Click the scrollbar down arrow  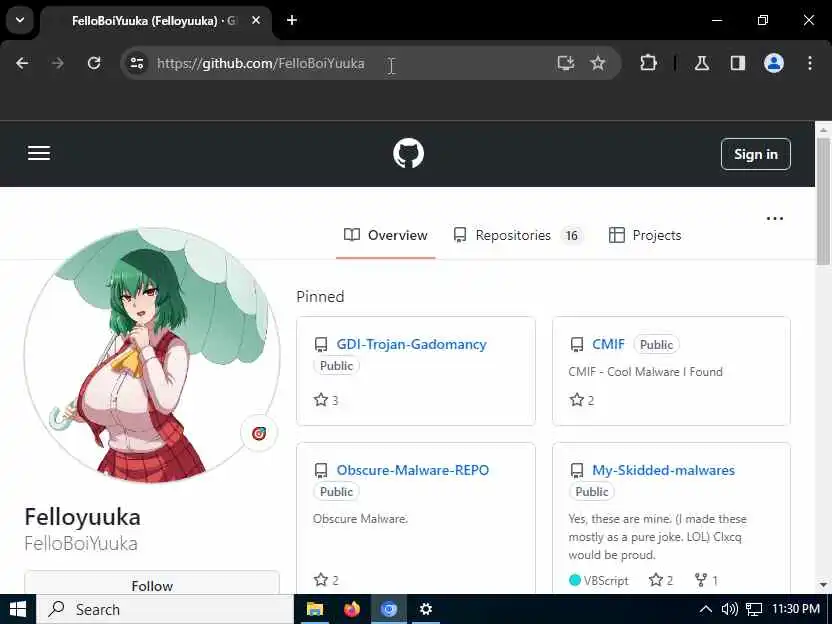(823, 585)
